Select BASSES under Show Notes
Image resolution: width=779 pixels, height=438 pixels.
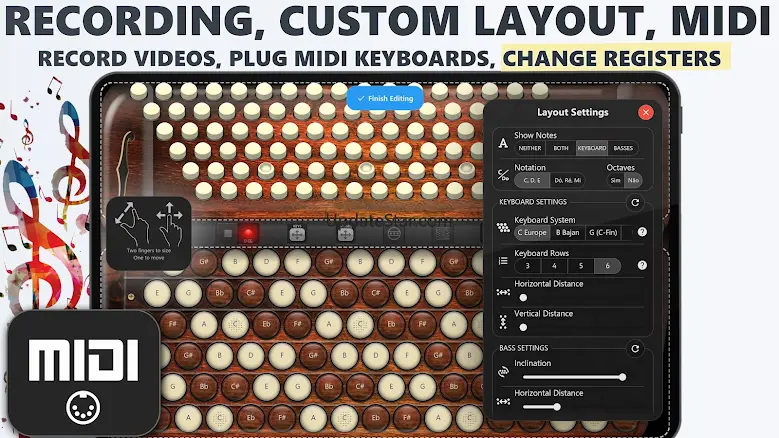(623, 148)
